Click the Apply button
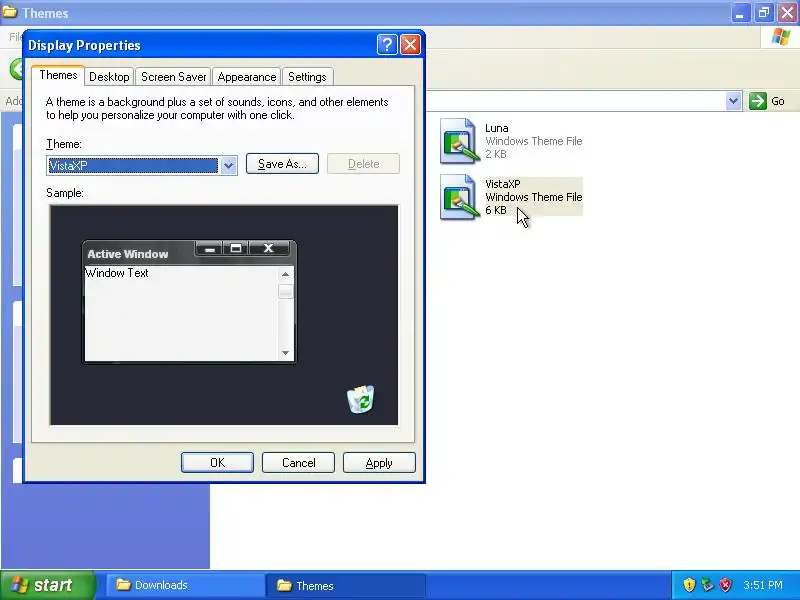 [x=379, y=463]
